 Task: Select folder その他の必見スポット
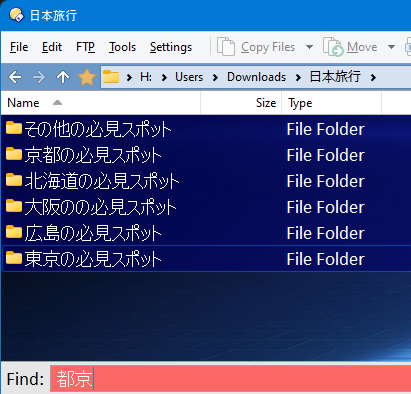[x=98, y=129]
